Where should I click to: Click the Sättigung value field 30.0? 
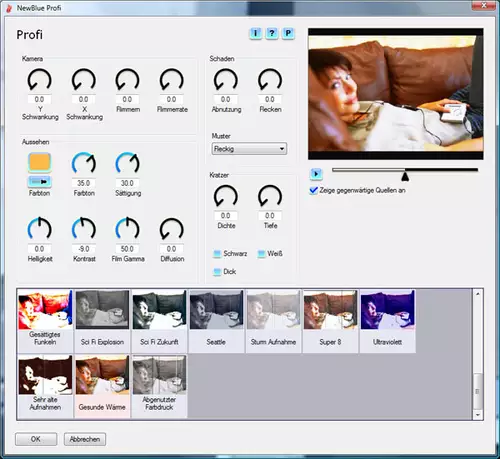[x=127, y=183]
